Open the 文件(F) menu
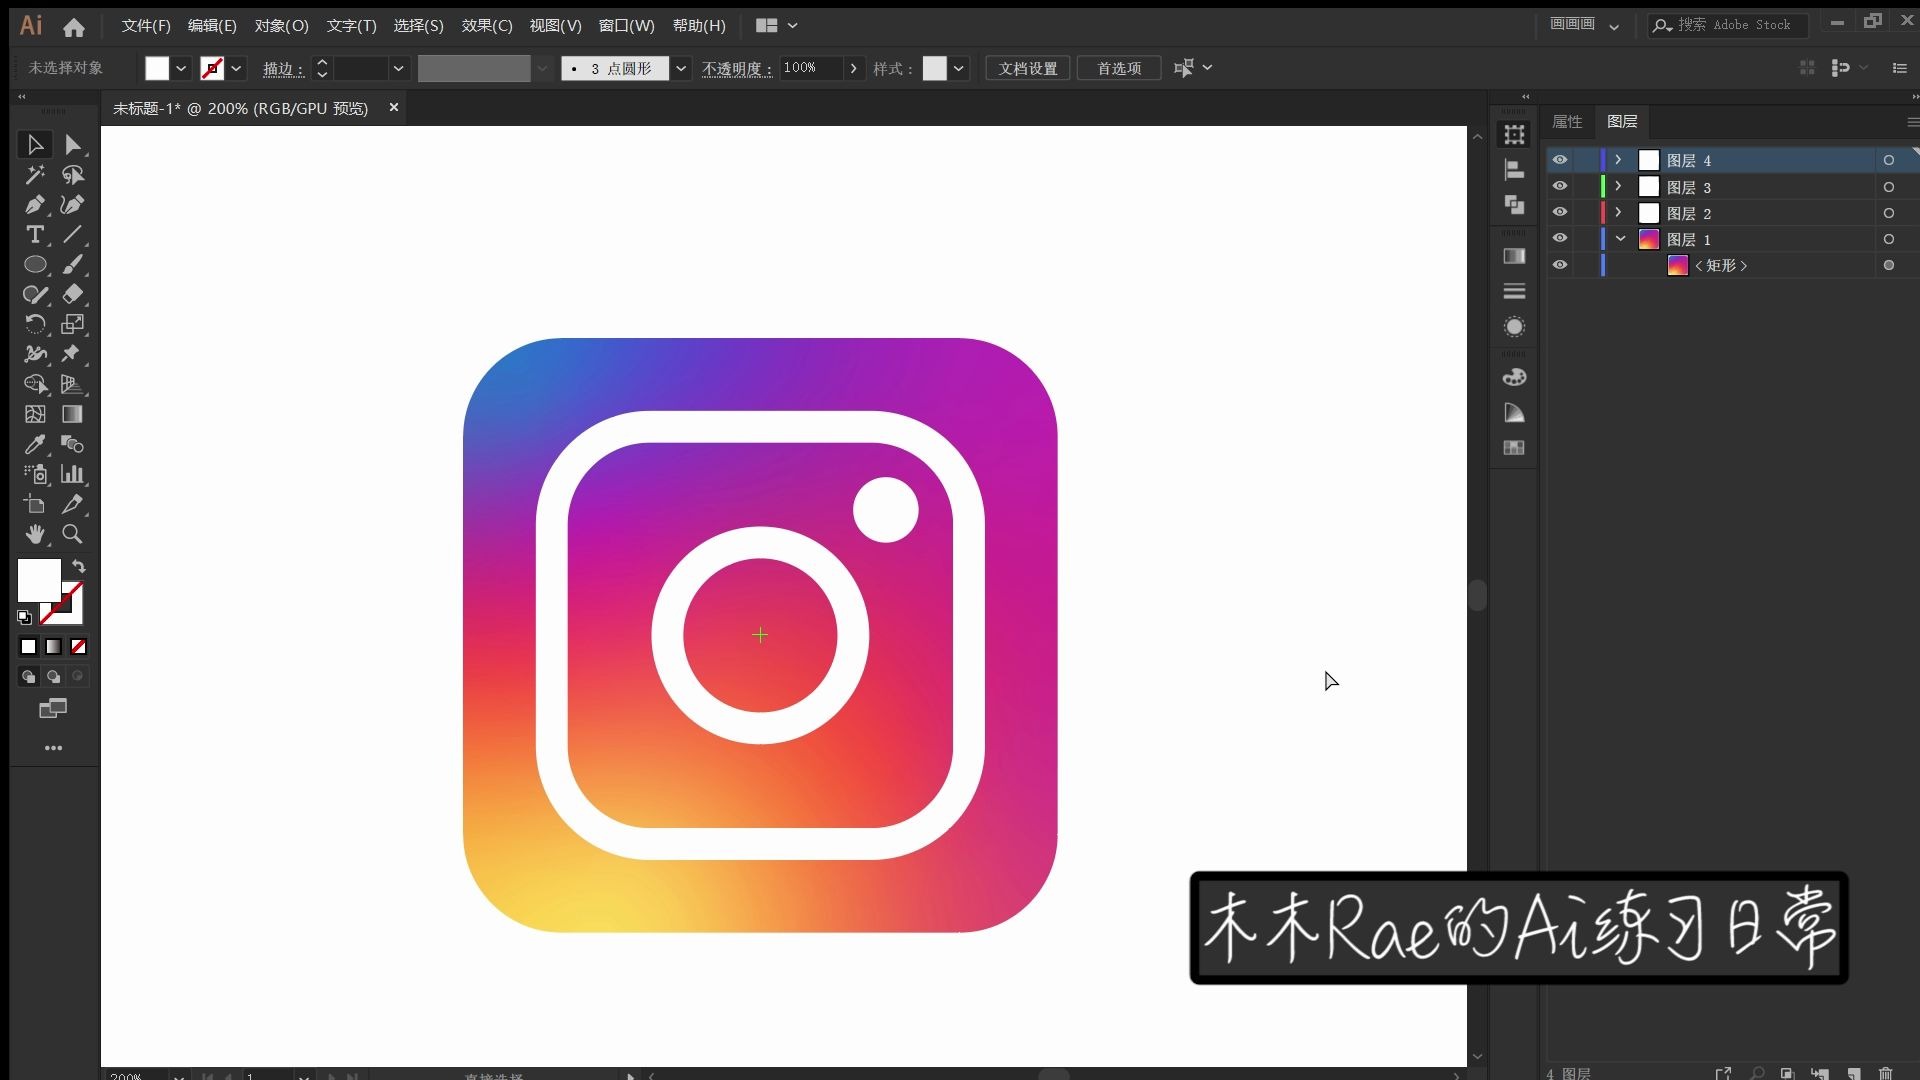This screenshot has height=1080, width=1920. [146, 26]
